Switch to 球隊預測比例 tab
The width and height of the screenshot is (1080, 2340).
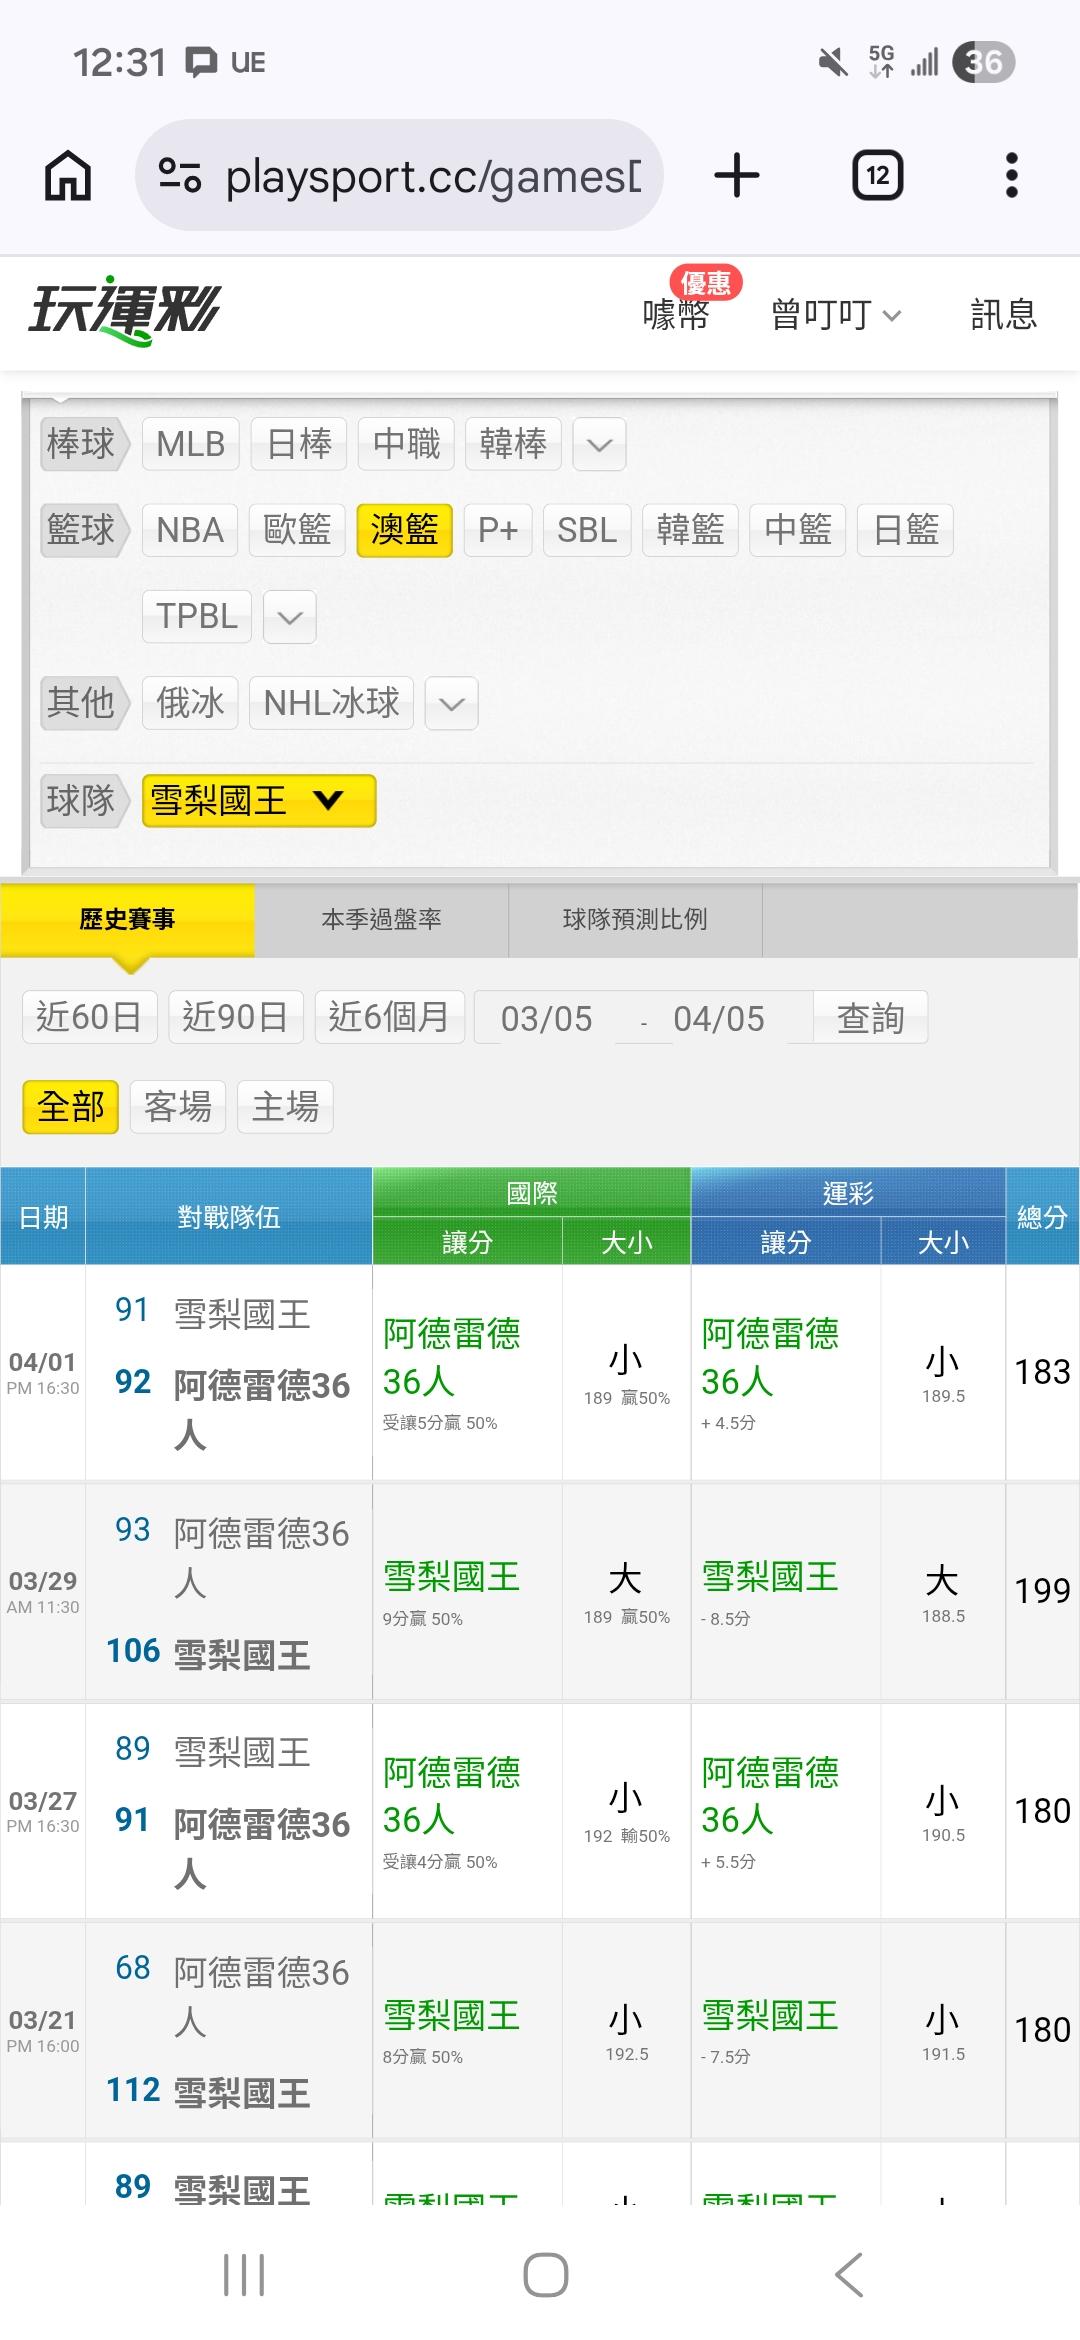(635, 919)
